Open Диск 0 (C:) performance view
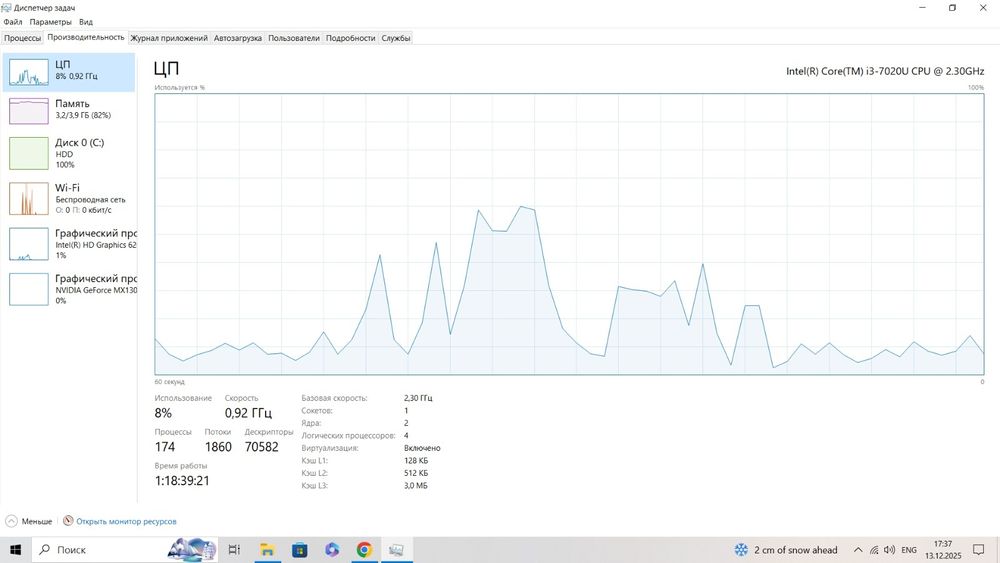The width and height of the screenshot is (1000, 563). 69,153
